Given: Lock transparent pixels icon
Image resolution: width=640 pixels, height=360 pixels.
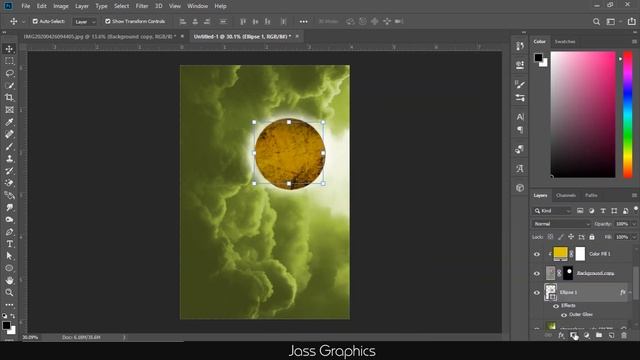Looking at the screenshot, I should 550,237.
